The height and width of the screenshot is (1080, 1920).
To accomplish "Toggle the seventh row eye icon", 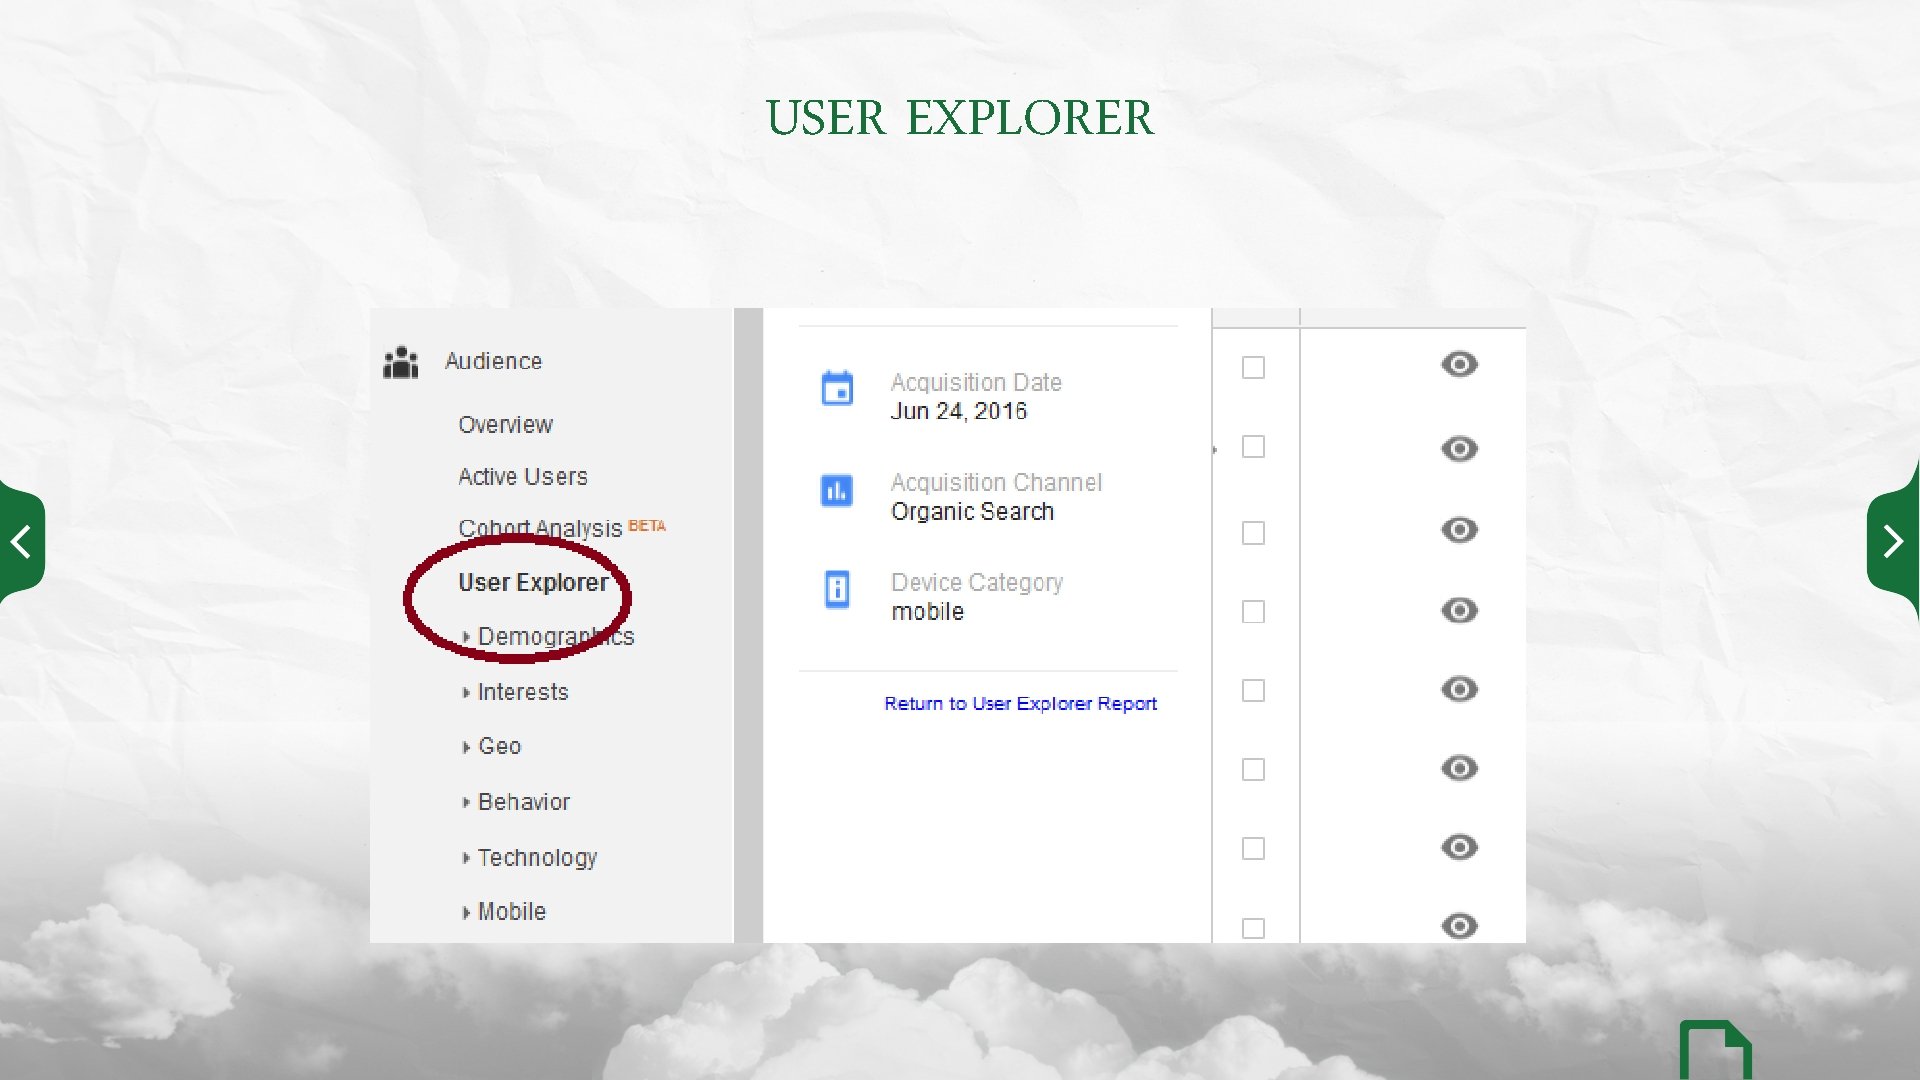I will 1460,847.
